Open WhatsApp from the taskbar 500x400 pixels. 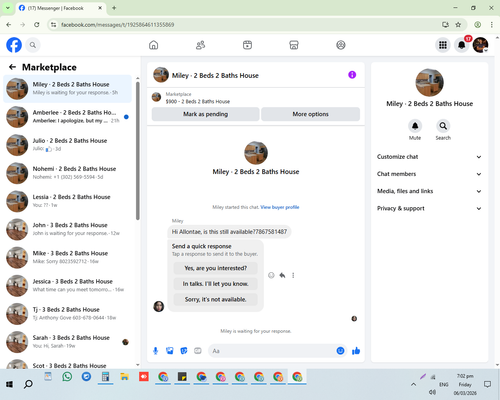pyautogui.click(x=67, y=377)
